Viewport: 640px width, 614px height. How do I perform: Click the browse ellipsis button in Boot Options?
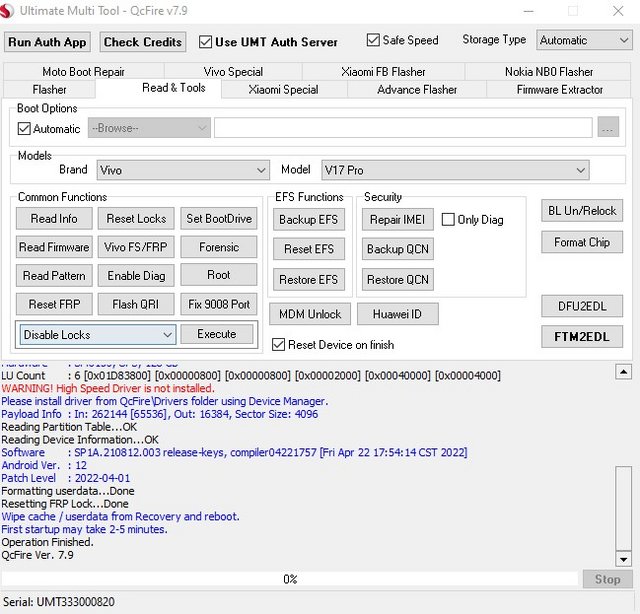pyautogui.click(x=608, y=127)
